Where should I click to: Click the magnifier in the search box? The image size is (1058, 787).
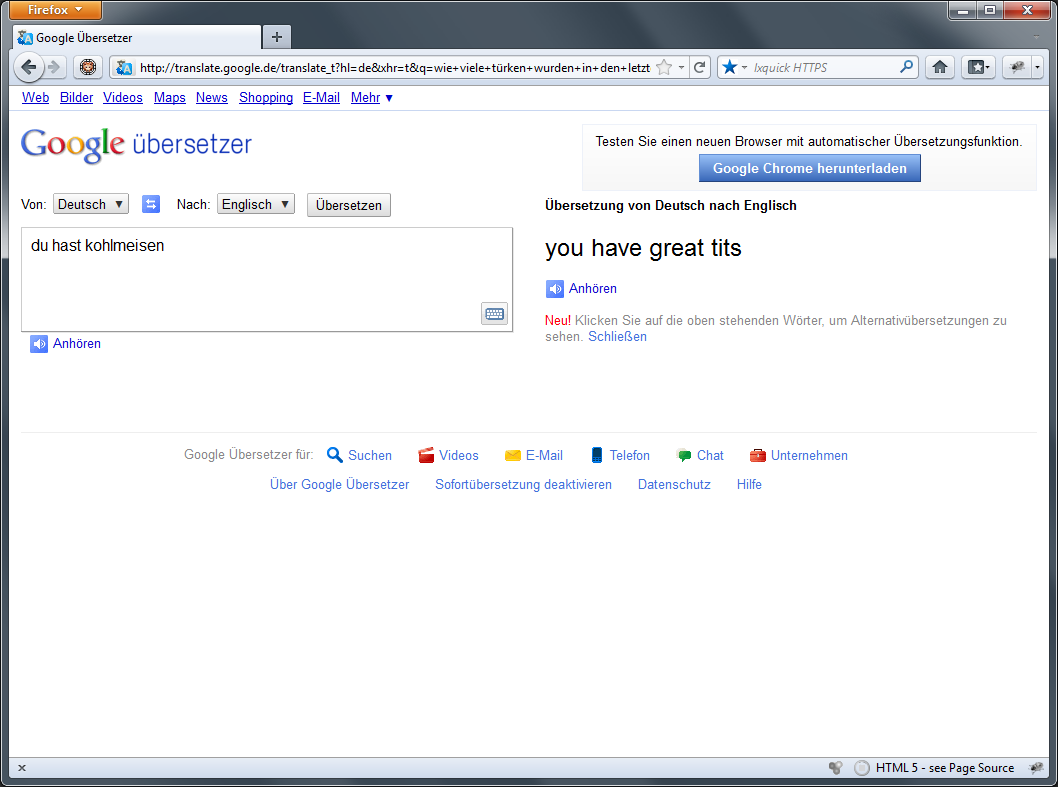[906, 67]
